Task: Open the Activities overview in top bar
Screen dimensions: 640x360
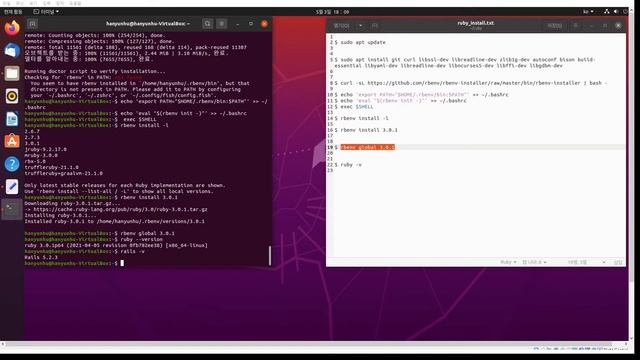Action: (13, 12)
